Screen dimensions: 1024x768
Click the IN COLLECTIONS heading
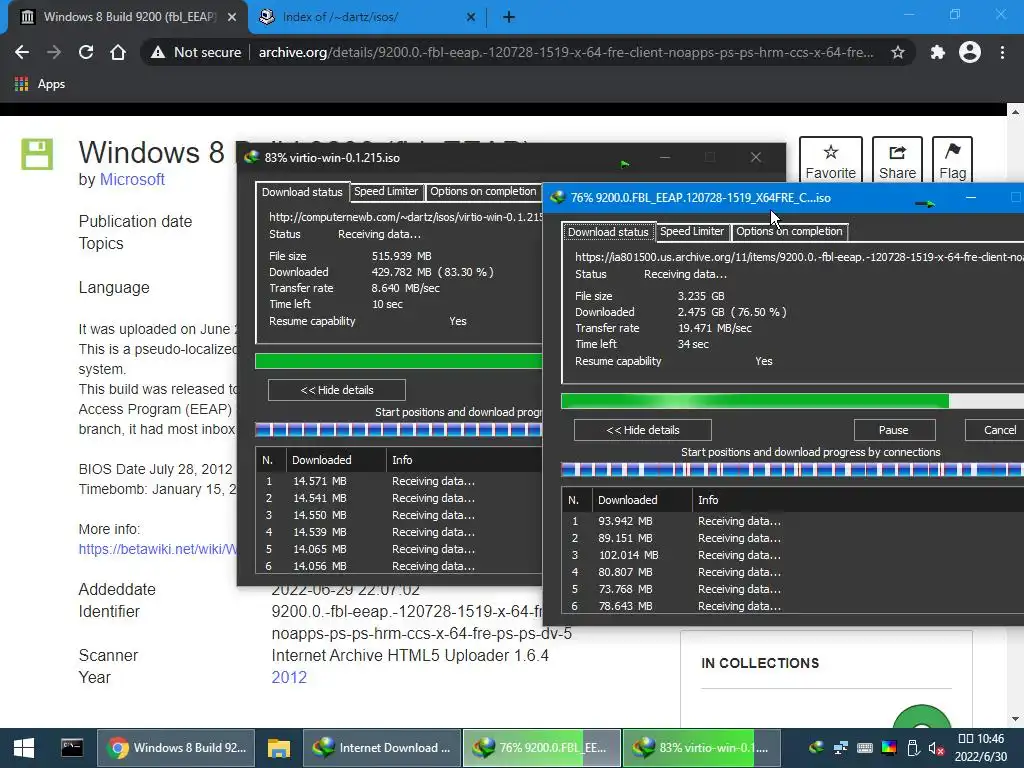click(x=760, y=664)
